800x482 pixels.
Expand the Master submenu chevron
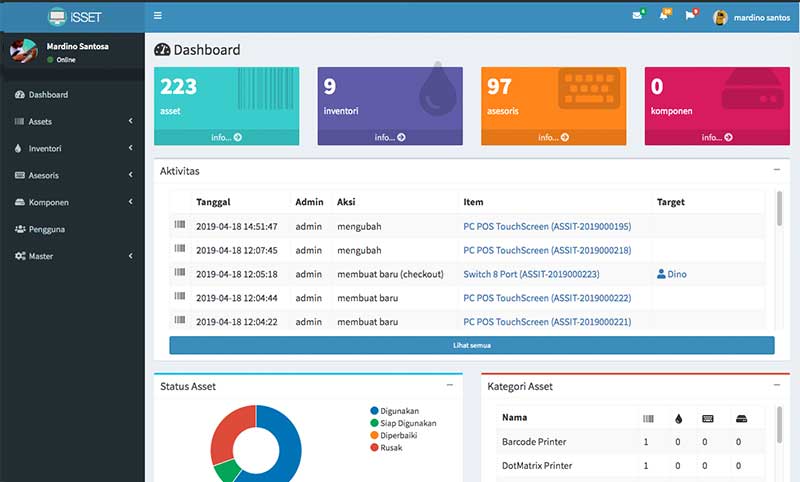click(131, 256)
